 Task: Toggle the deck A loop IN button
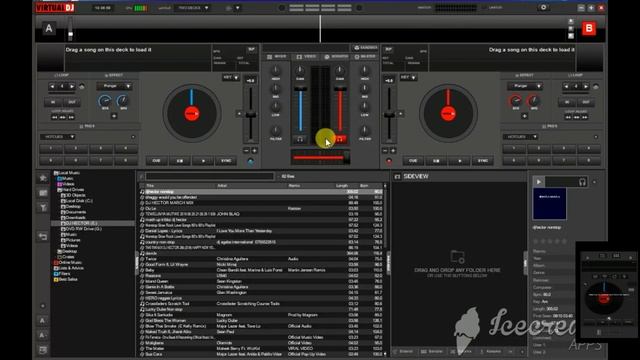click(x=53, y=102)
